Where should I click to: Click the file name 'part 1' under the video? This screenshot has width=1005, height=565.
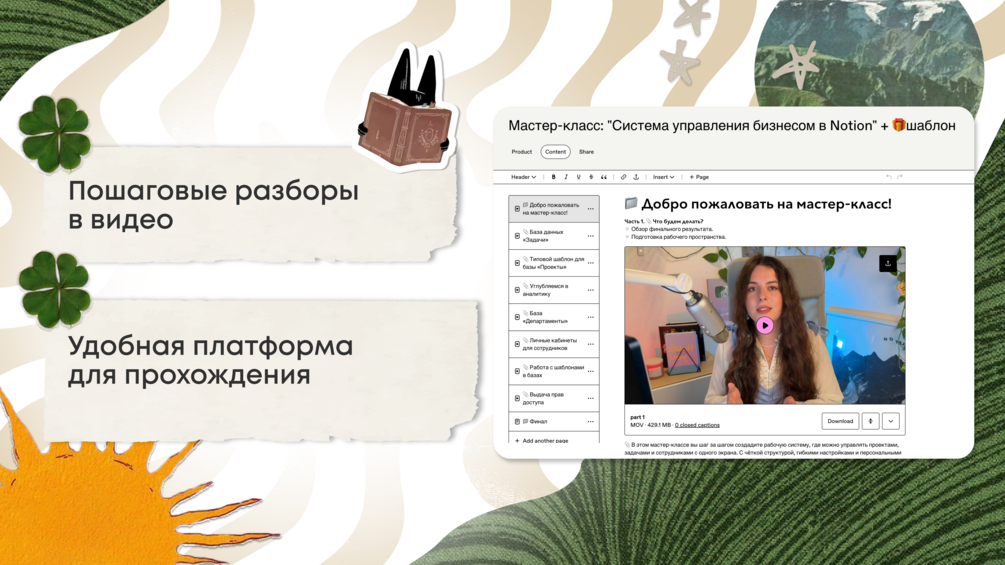pyautogui.click(x=637, y=417)
